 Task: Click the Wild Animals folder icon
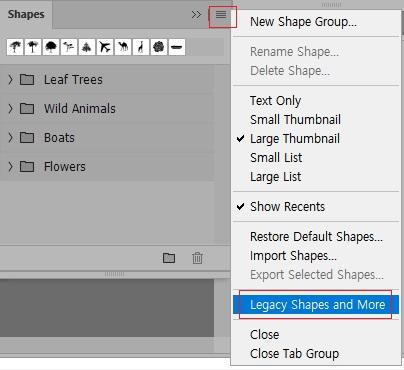coord(27,108)
